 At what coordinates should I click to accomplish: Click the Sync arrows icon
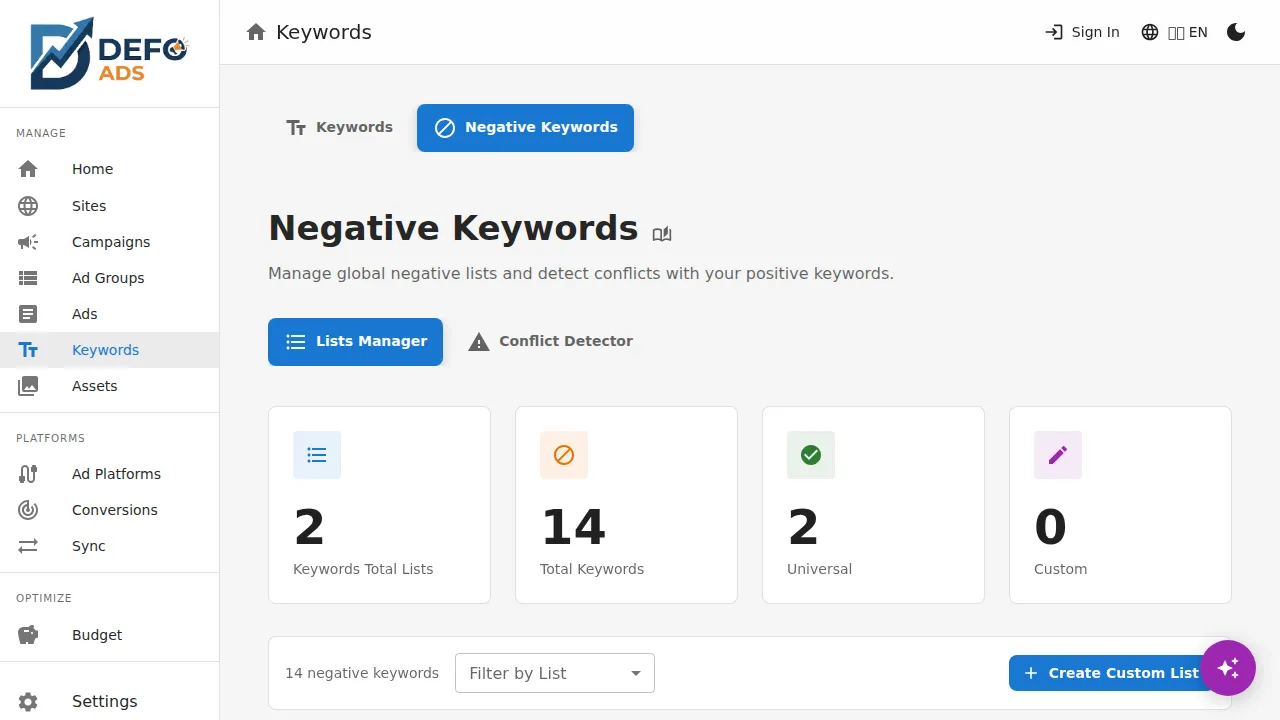click(28, 546)
